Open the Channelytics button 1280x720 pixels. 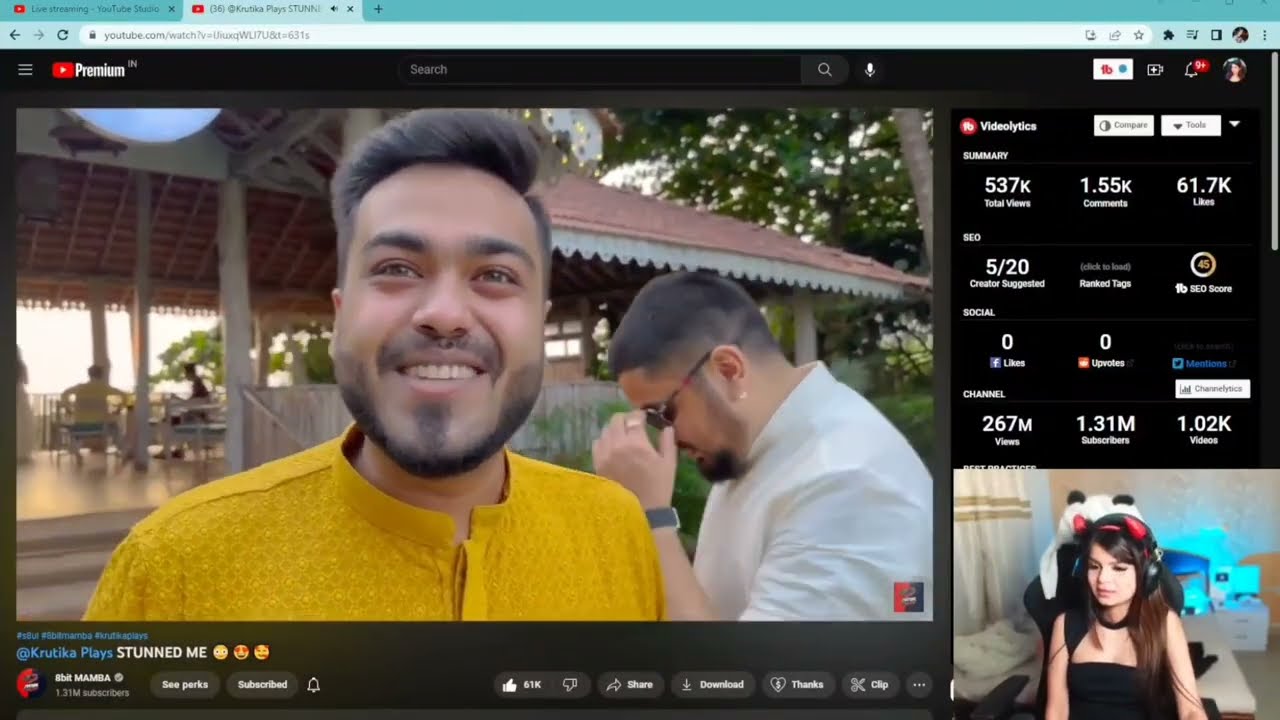[1212, 389]
